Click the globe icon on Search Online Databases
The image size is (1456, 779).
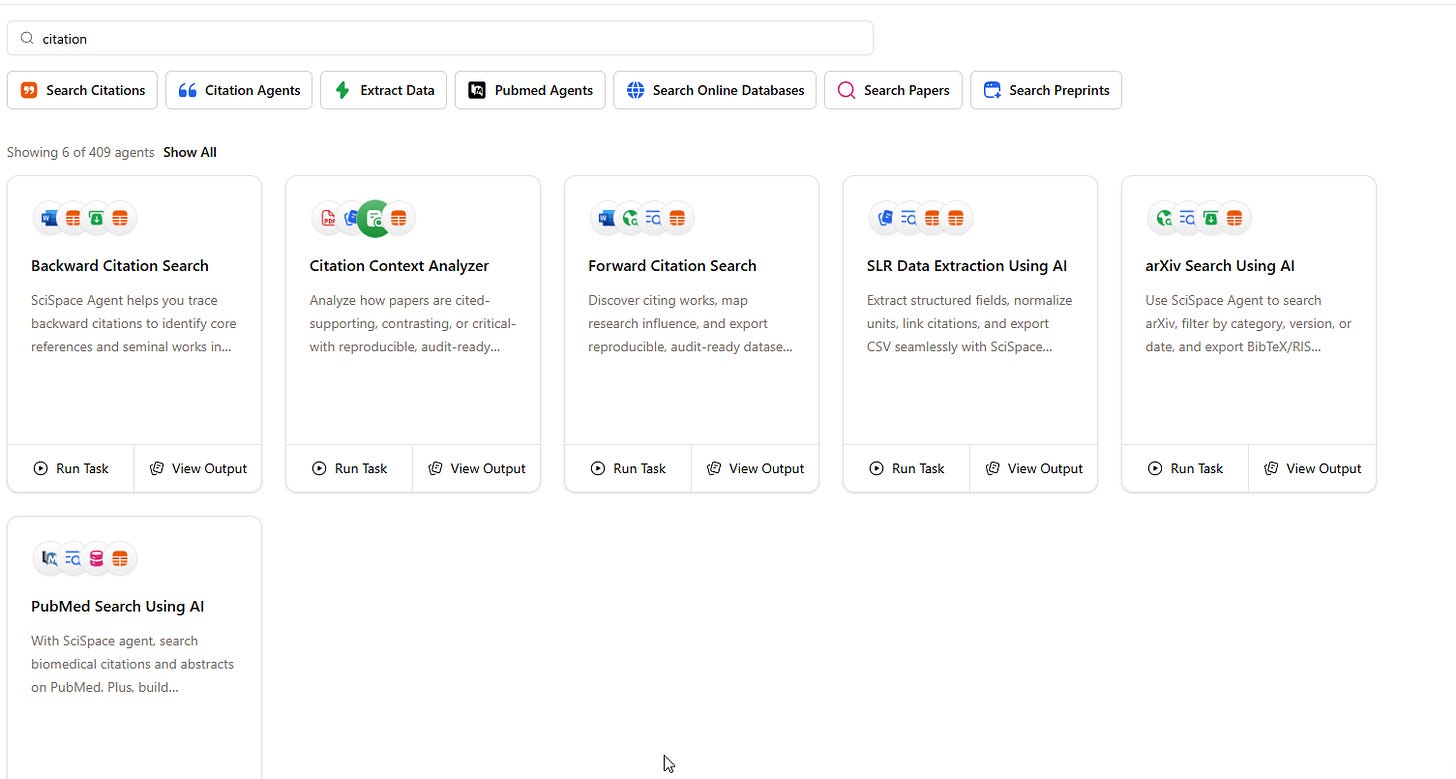(x=635, y=90)
